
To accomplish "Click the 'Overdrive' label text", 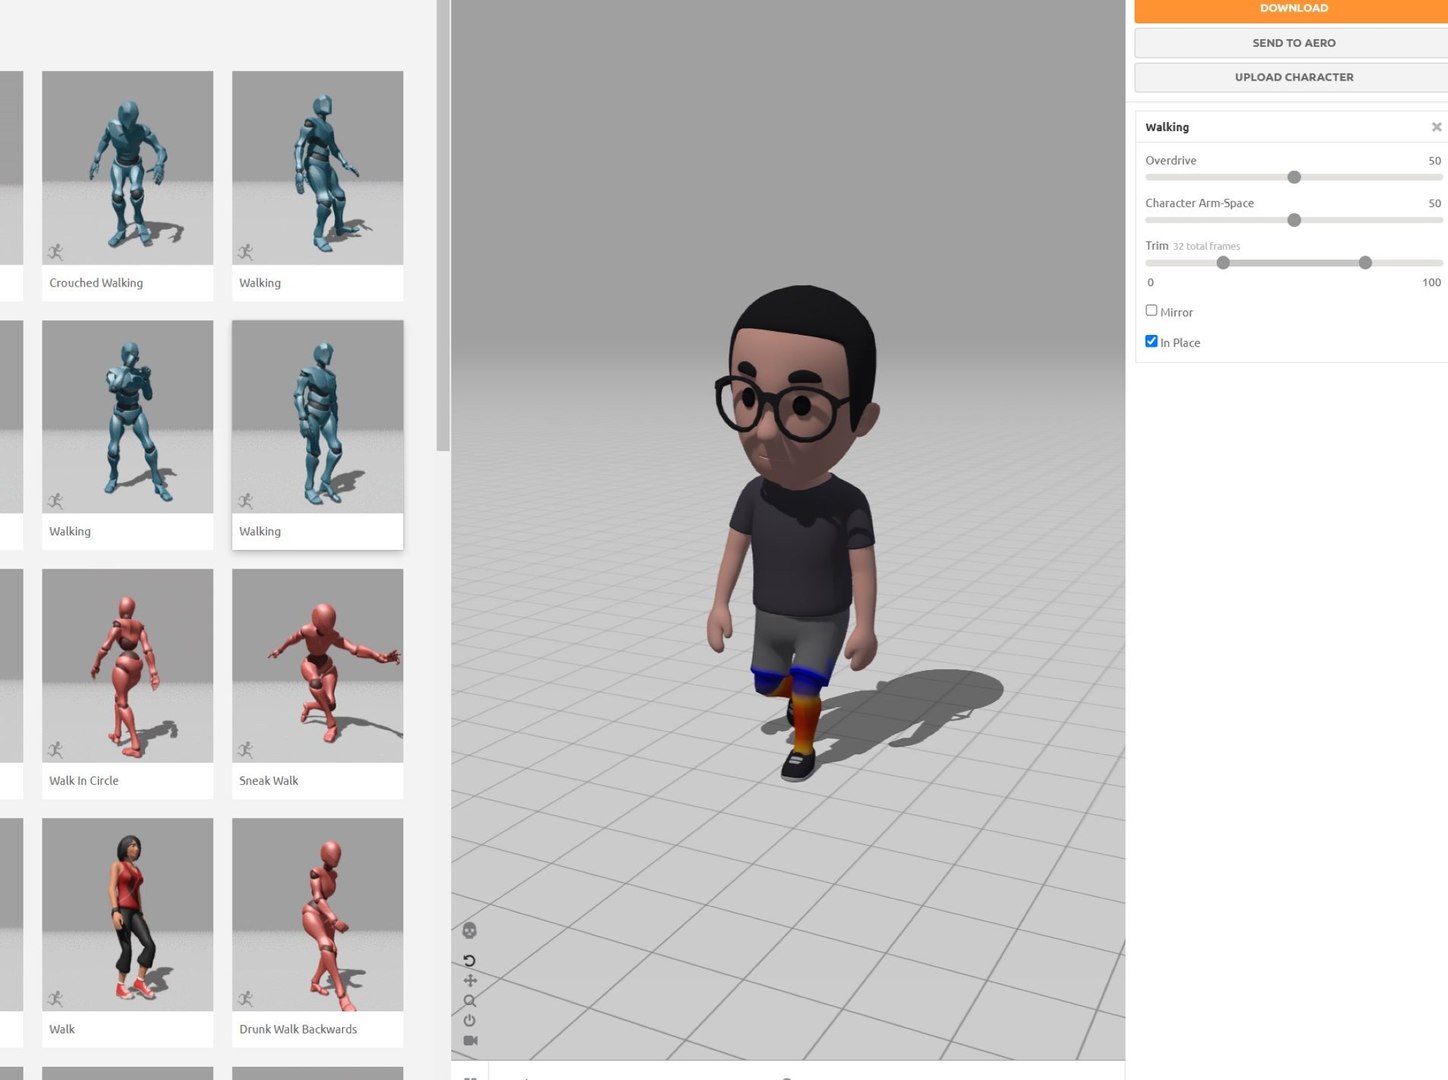I will [x=1171, y=160].
